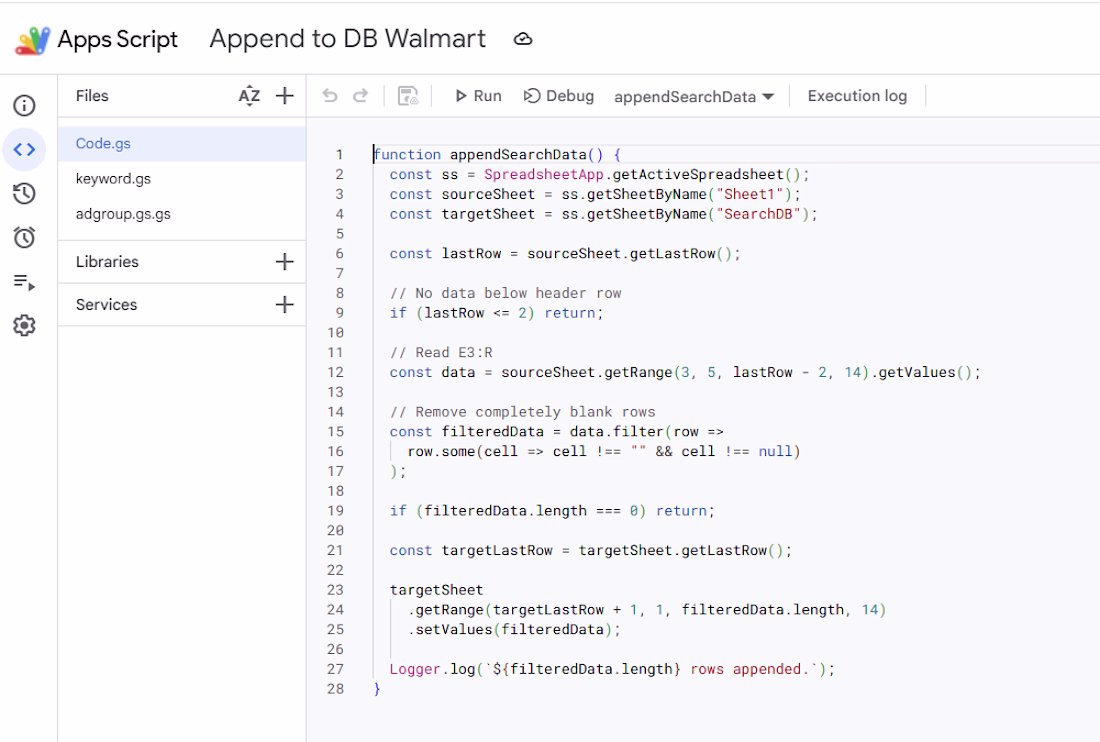Start Debug on the selected function

coord(559,96)
